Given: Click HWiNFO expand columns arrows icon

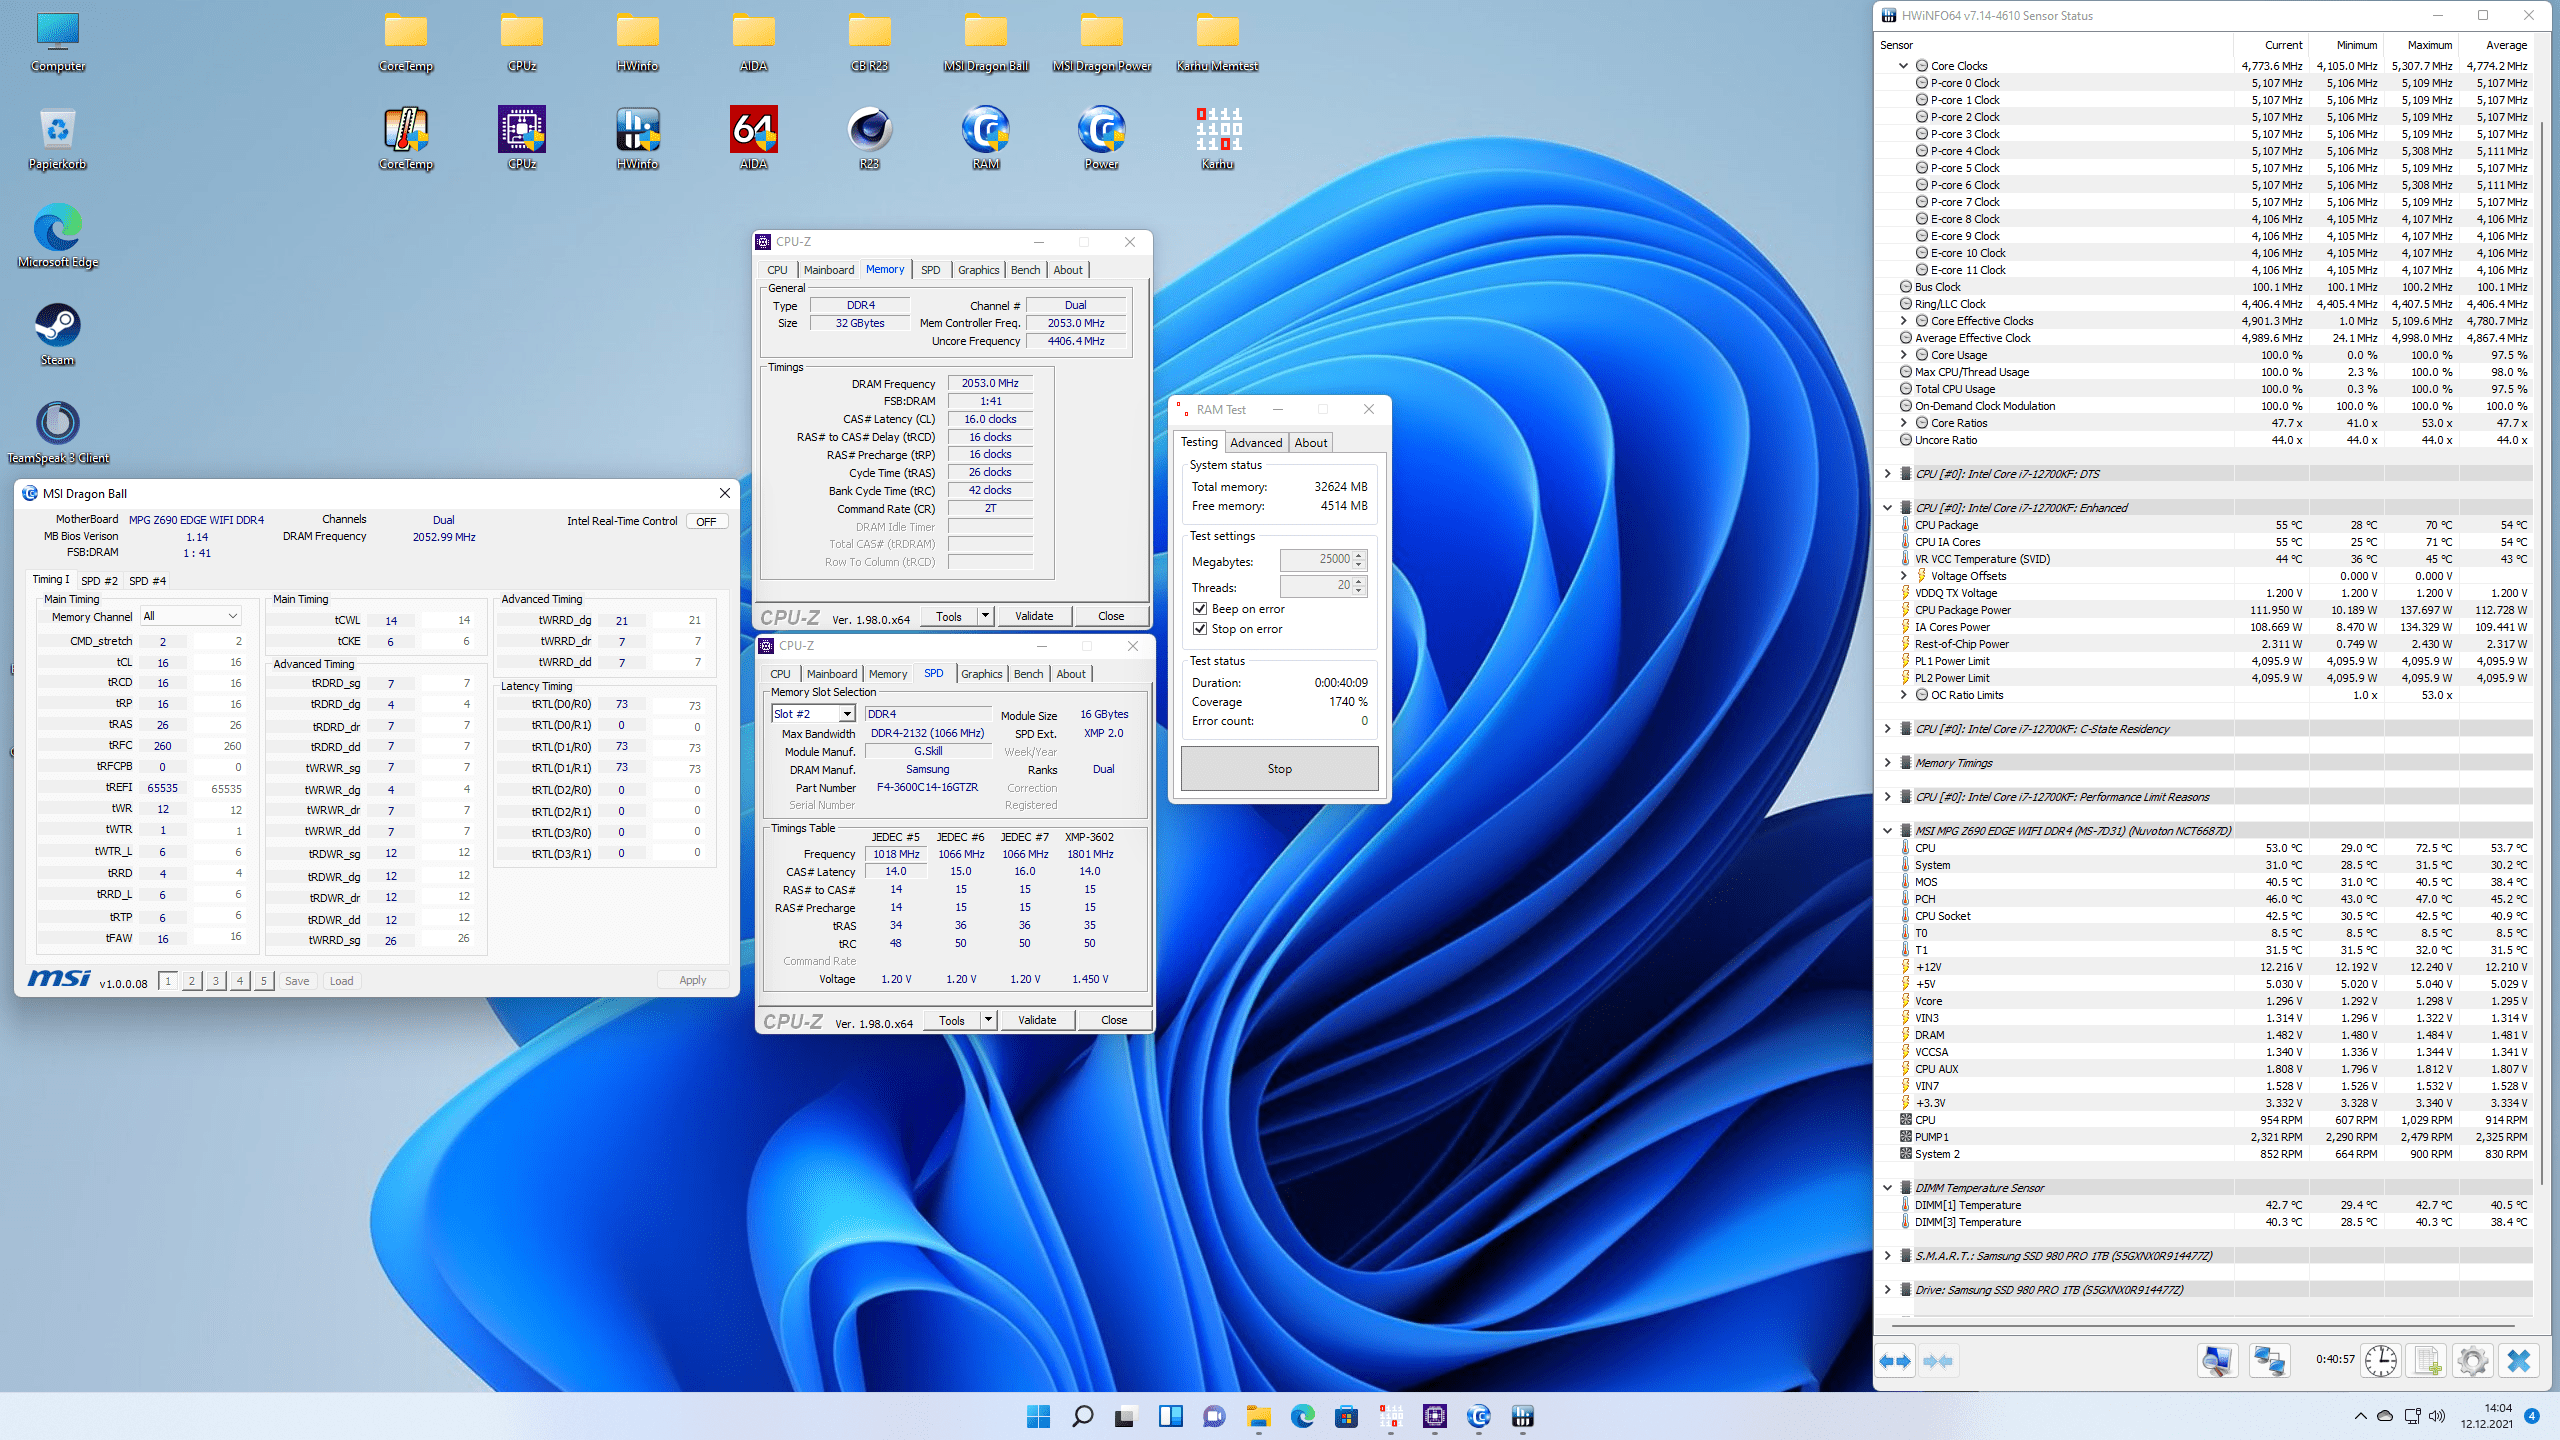Looking at the screenshot, I should pos(1895,1361).
